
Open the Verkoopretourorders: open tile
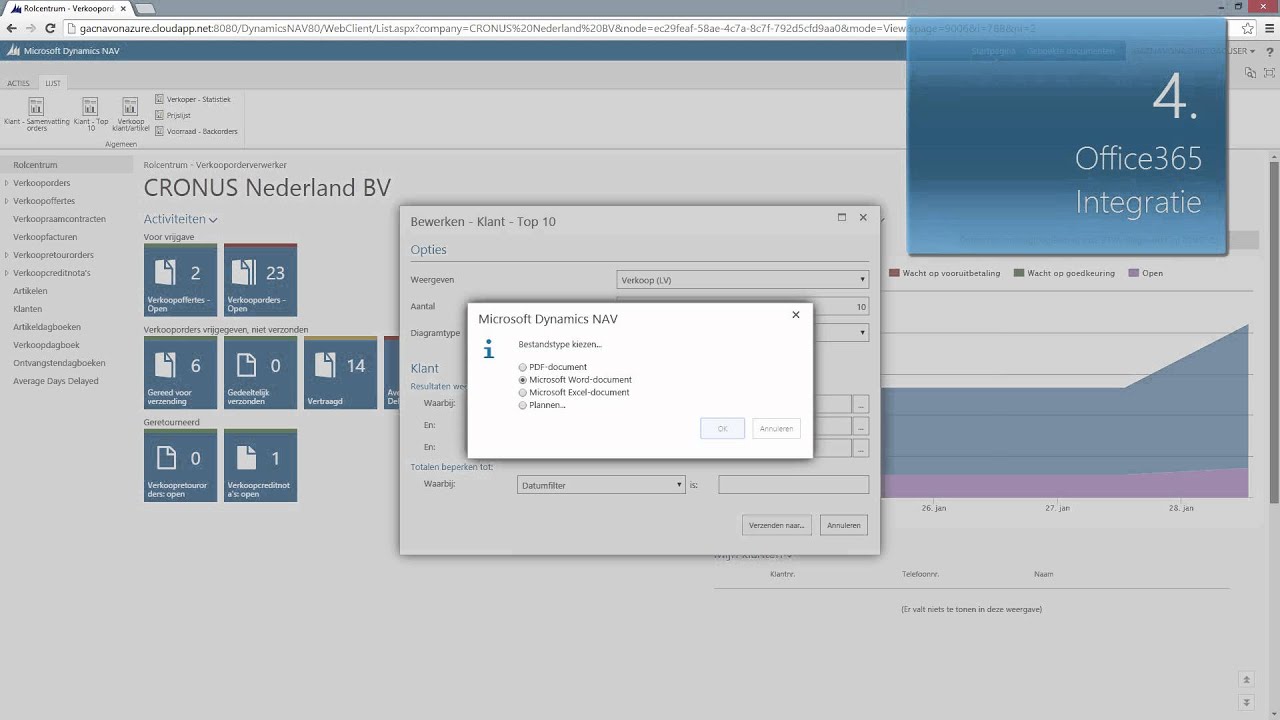(180, 465)
